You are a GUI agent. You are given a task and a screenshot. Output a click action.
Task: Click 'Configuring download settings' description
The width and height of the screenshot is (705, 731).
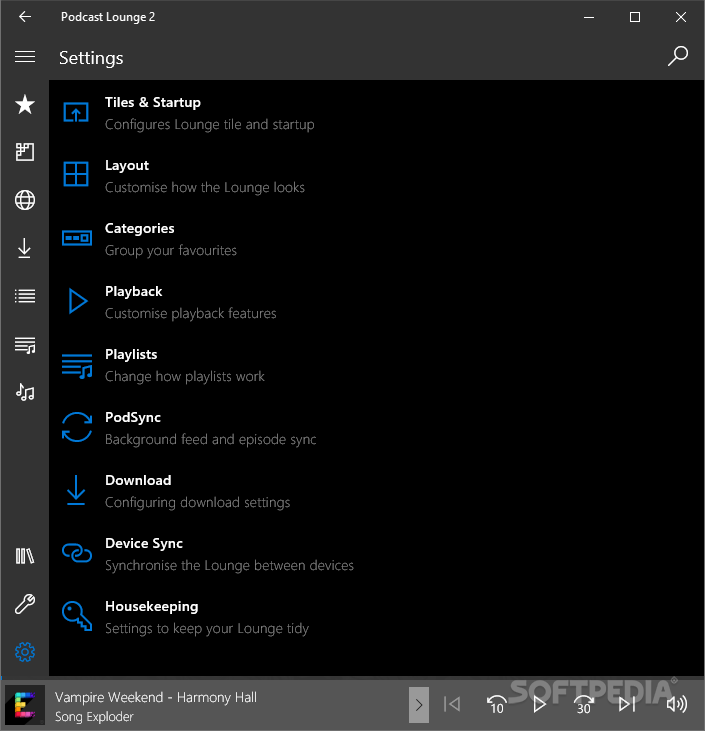pos(197,502)
